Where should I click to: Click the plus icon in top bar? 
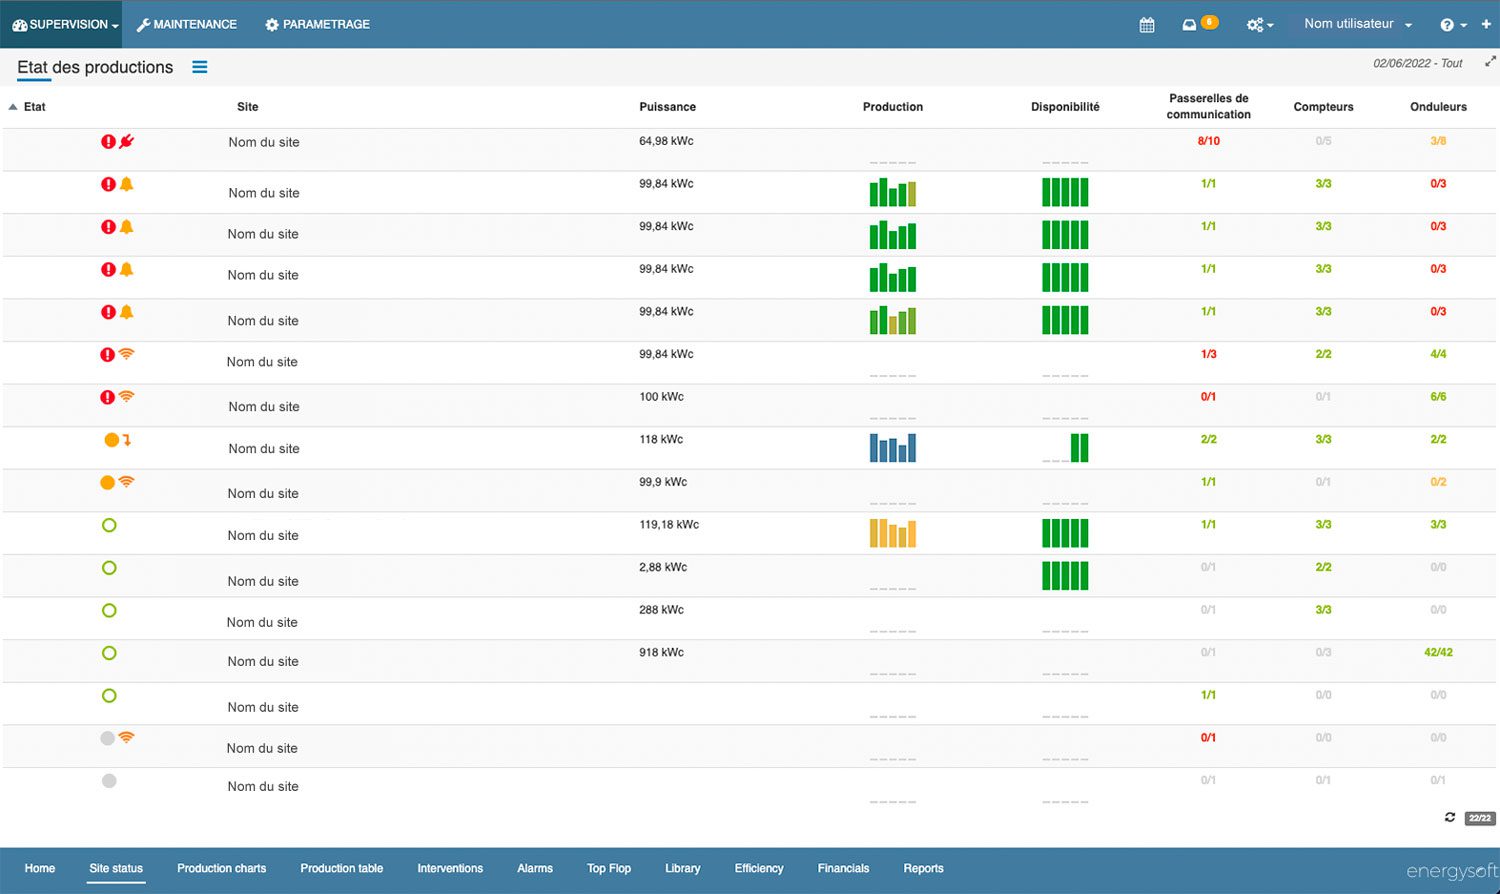tap(1486, 24)
